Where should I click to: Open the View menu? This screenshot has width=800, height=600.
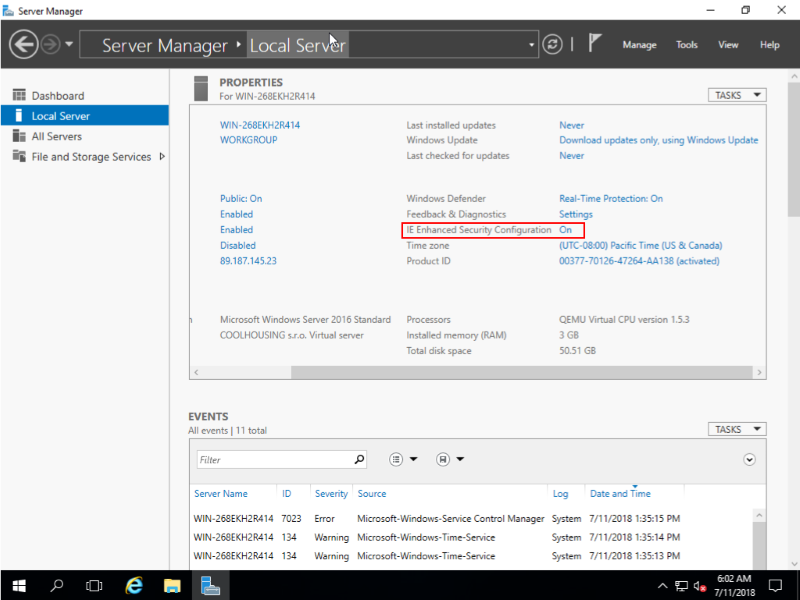[728, 45]
